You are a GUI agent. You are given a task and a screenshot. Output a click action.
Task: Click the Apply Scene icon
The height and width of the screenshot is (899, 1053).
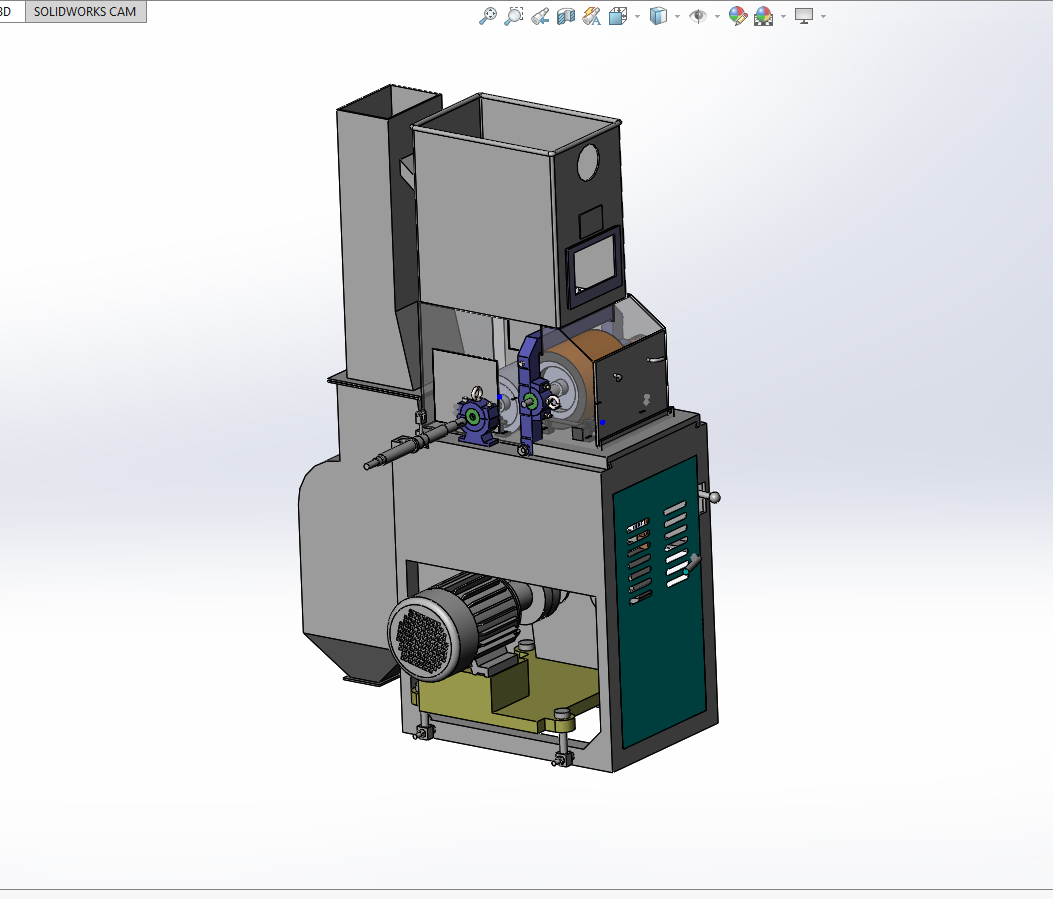[763, 16]
